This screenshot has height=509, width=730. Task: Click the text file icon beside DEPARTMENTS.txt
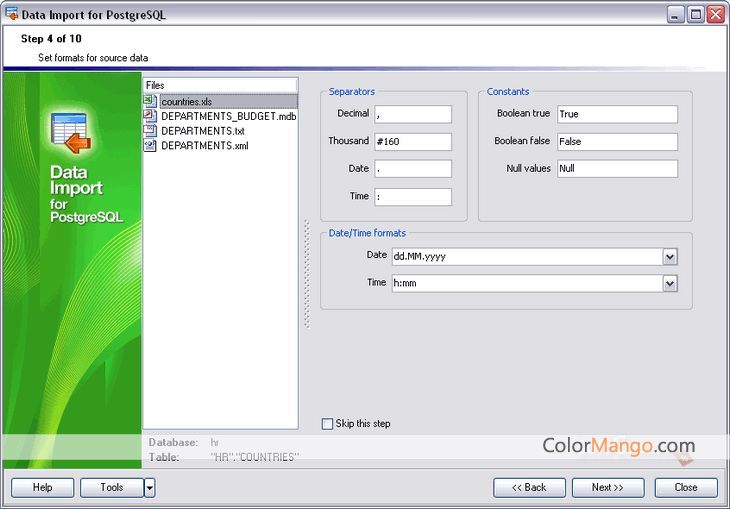click(150, 130)
